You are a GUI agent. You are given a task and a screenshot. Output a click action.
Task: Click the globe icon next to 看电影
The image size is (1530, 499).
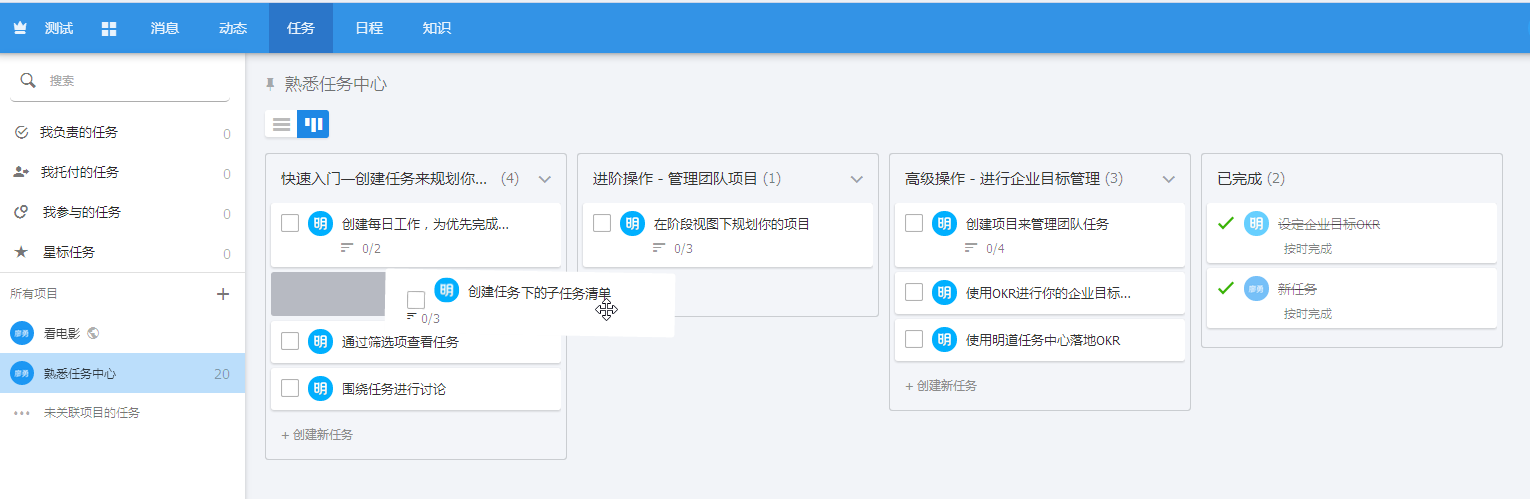pyautogui.click(x=93, y=333)
